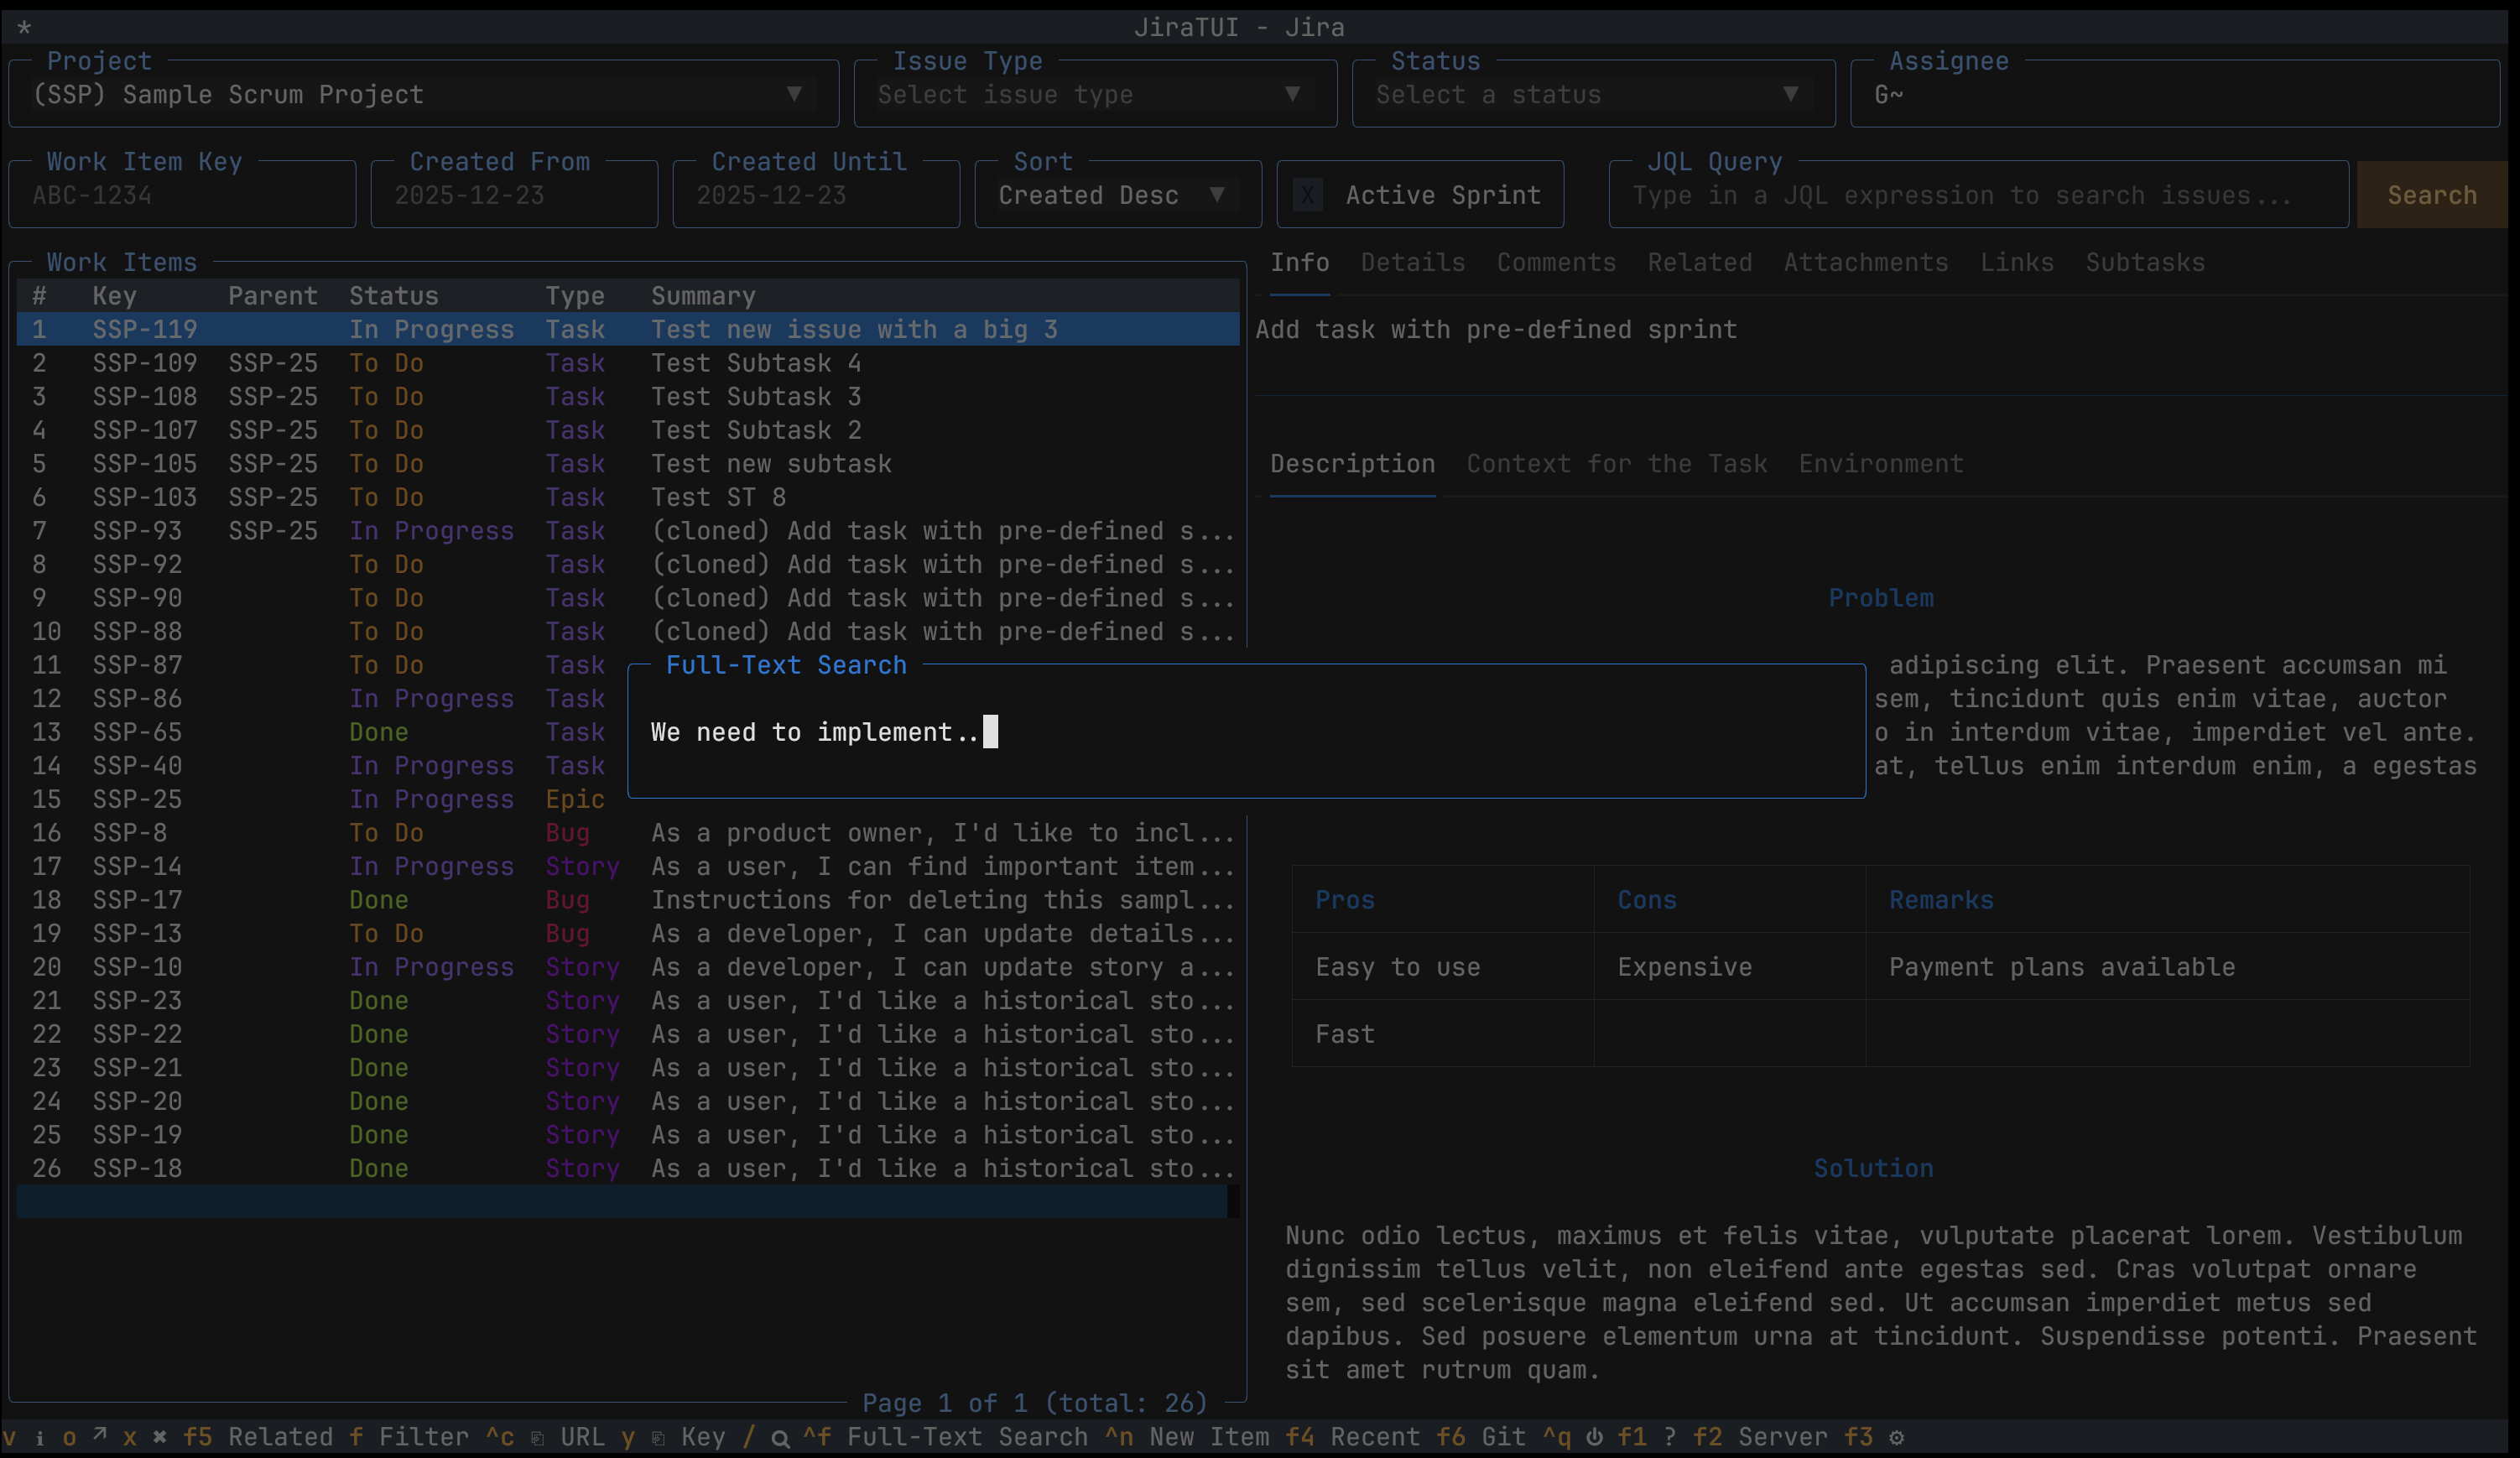Click the info icon in footer
The height and width of the screenshot is (1458, 2520).
(x=39, y=1437)
